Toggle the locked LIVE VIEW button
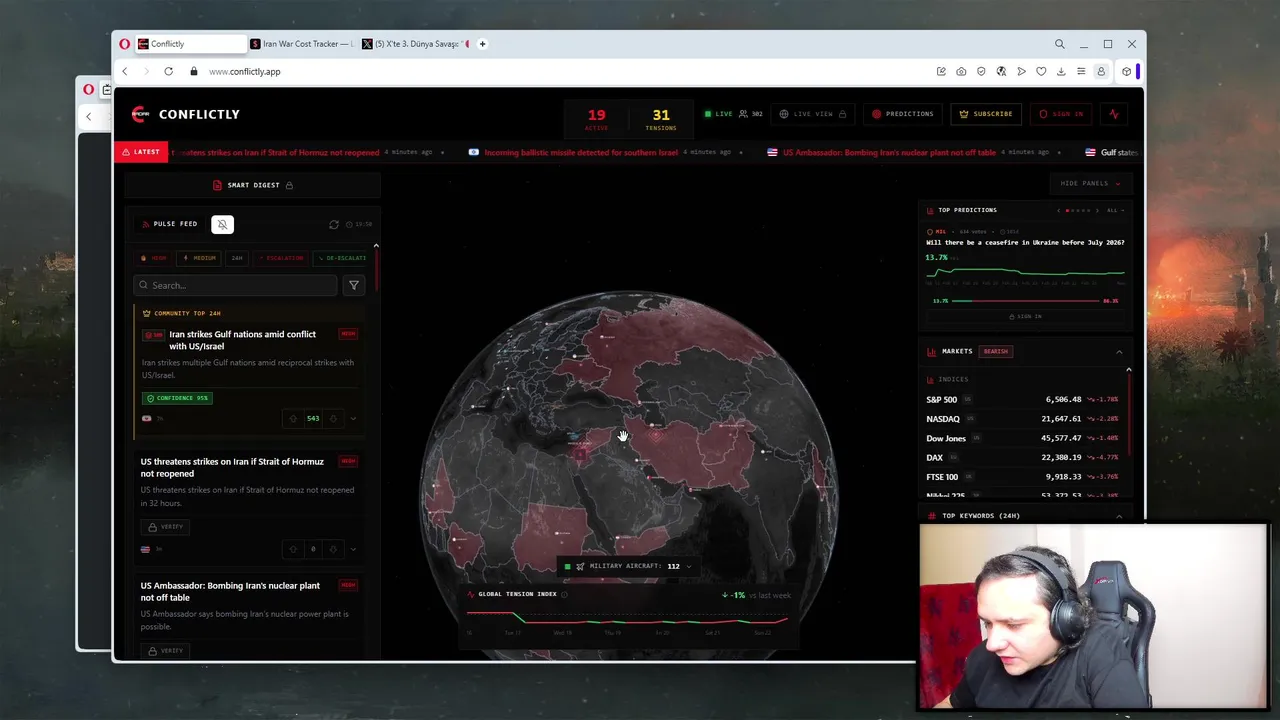Screen dimensions: 1280x720 (x=813, y=114)
